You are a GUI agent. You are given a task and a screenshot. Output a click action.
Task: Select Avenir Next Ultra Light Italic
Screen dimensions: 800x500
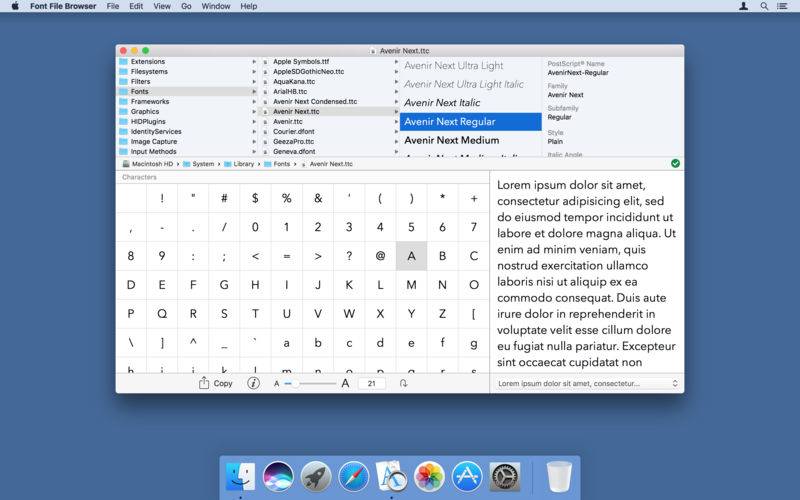click(x=464, y=84)
